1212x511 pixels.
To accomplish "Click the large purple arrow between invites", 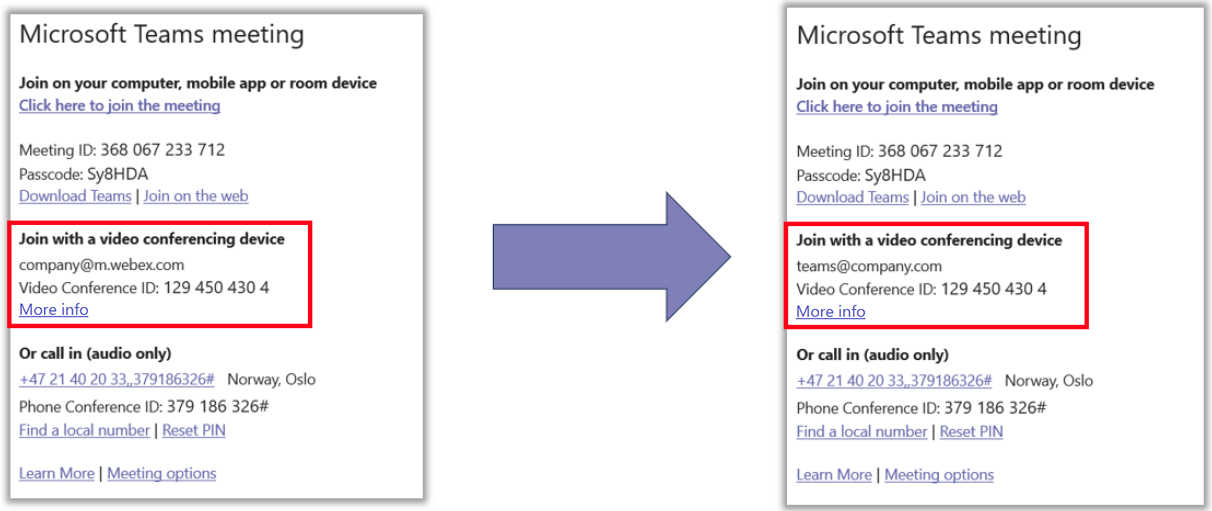I will 610,256.
